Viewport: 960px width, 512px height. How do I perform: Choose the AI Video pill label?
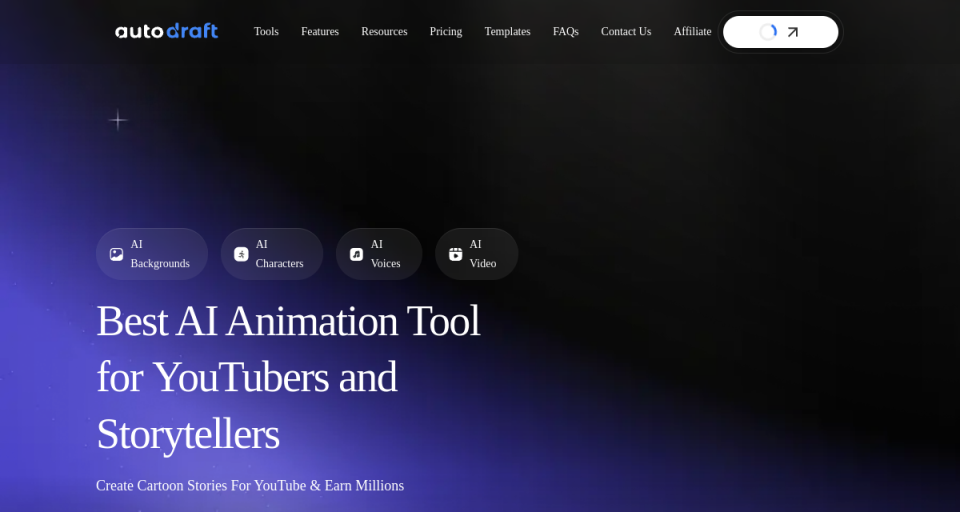click(x=483, y=254)
